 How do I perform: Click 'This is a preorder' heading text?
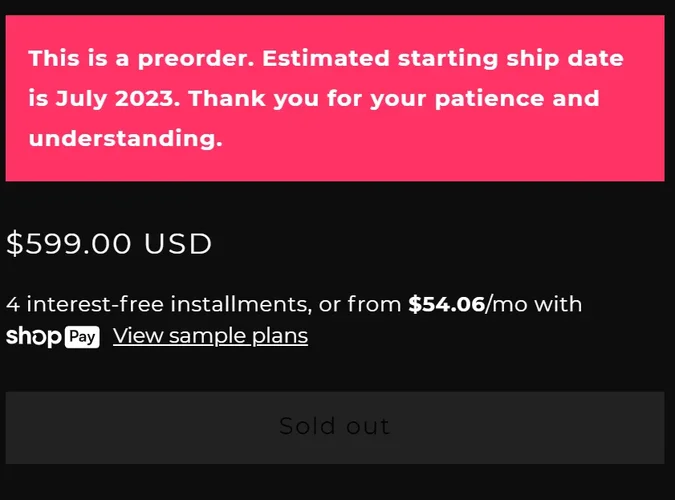tap(140, 58)
